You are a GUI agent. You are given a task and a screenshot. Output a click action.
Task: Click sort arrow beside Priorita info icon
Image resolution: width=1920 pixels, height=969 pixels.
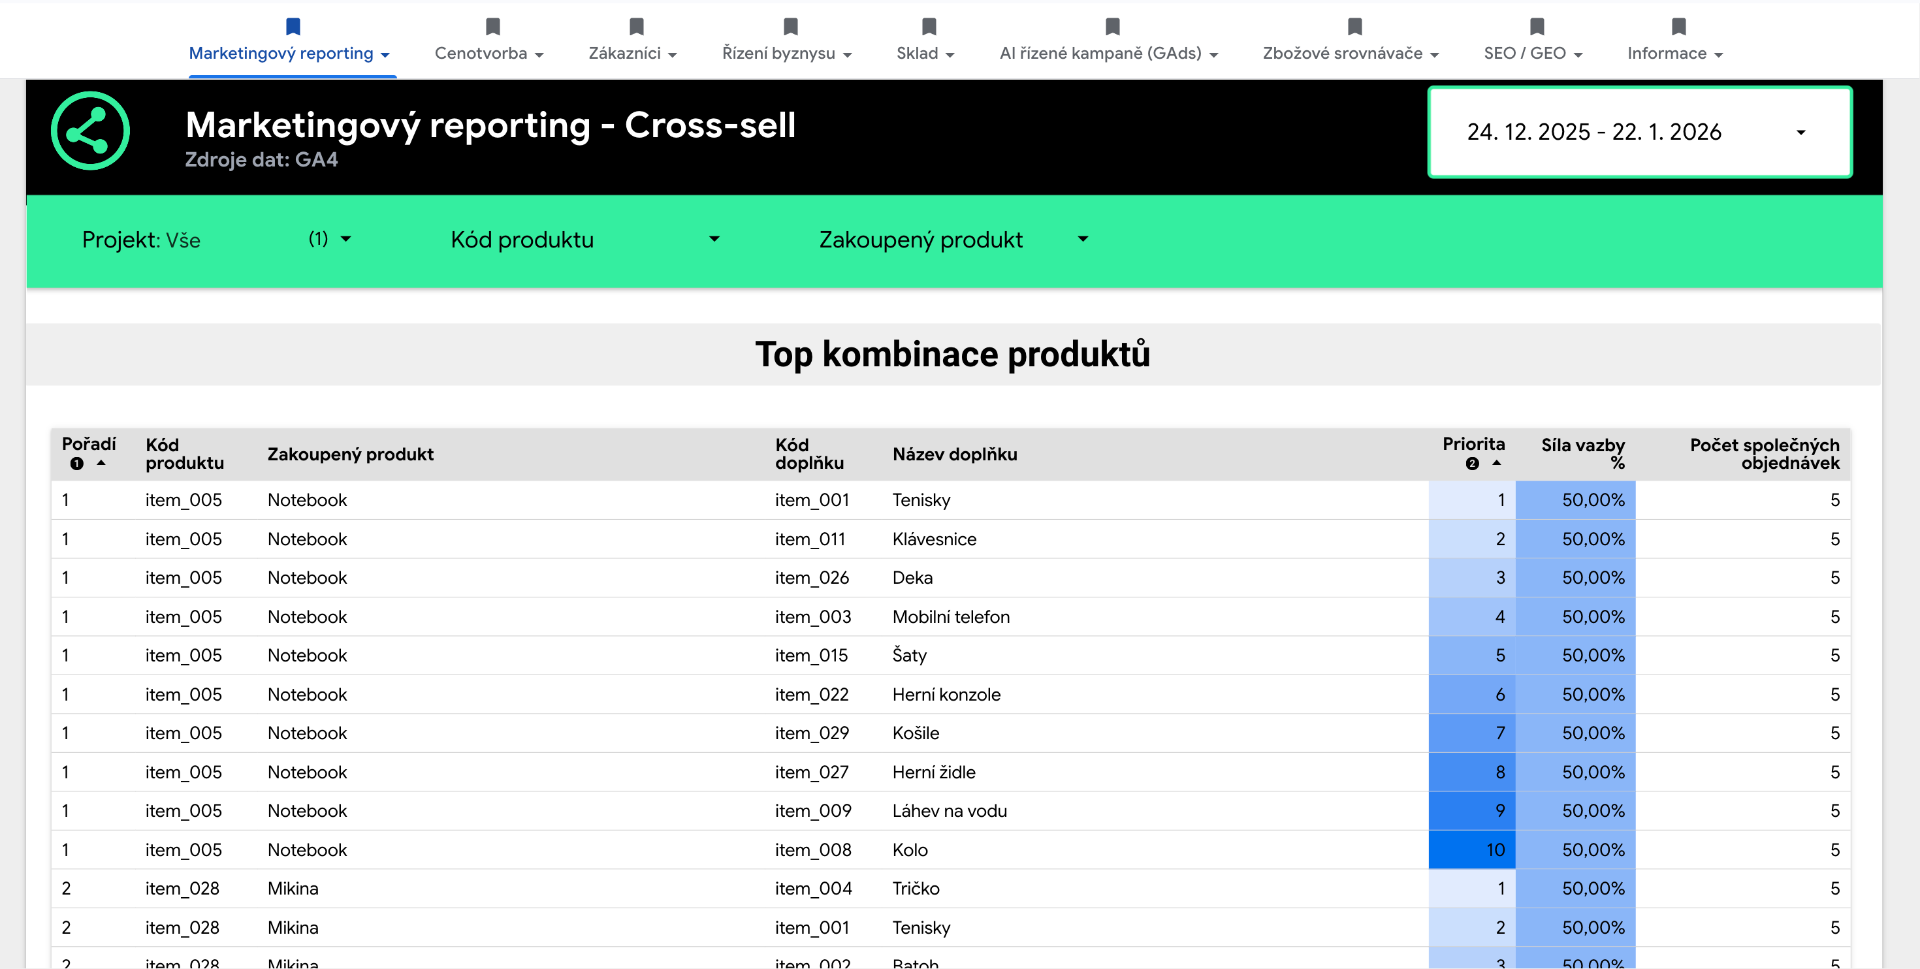pyautogui.click(x=1496, y=463)
